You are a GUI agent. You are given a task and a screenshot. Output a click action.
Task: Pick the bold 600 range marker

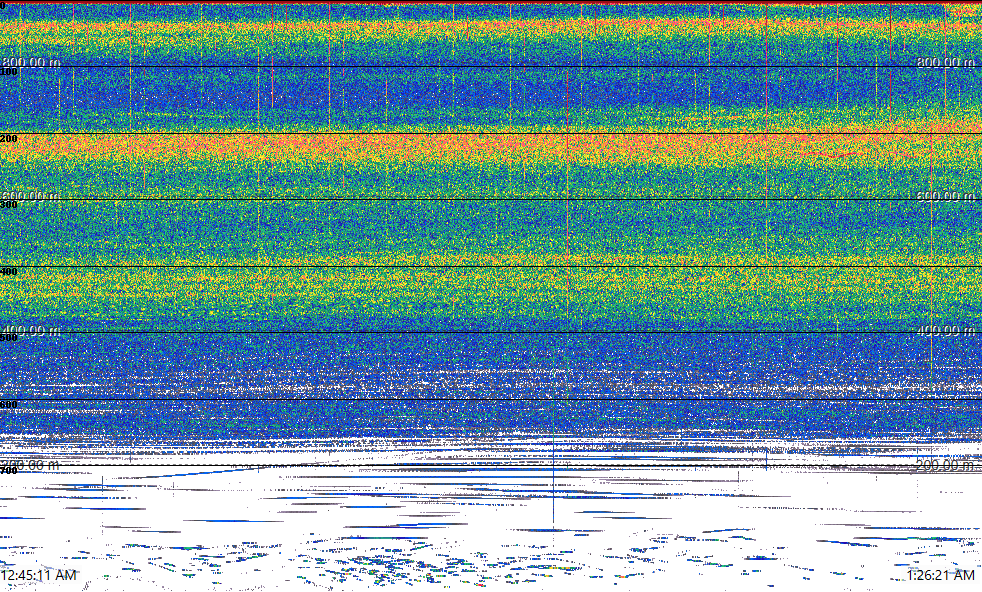coord(8,405)
